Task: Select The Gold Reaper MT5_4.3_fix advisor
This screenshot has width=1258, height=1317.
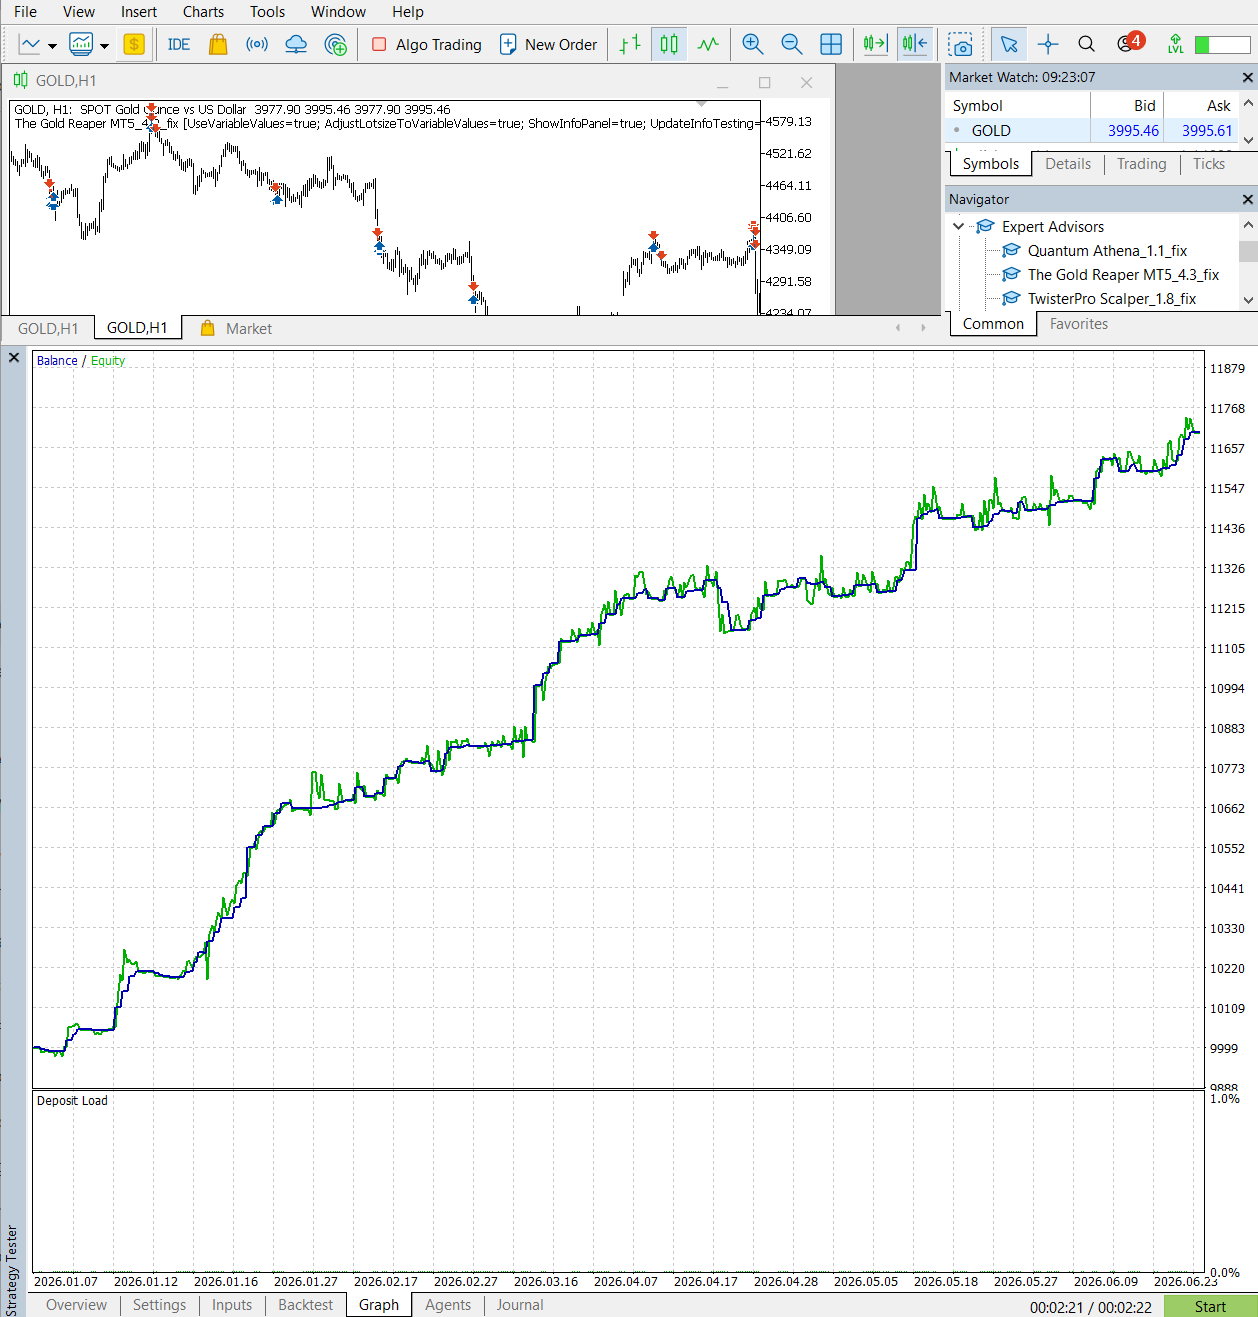Action: (x=1123, y=275)
